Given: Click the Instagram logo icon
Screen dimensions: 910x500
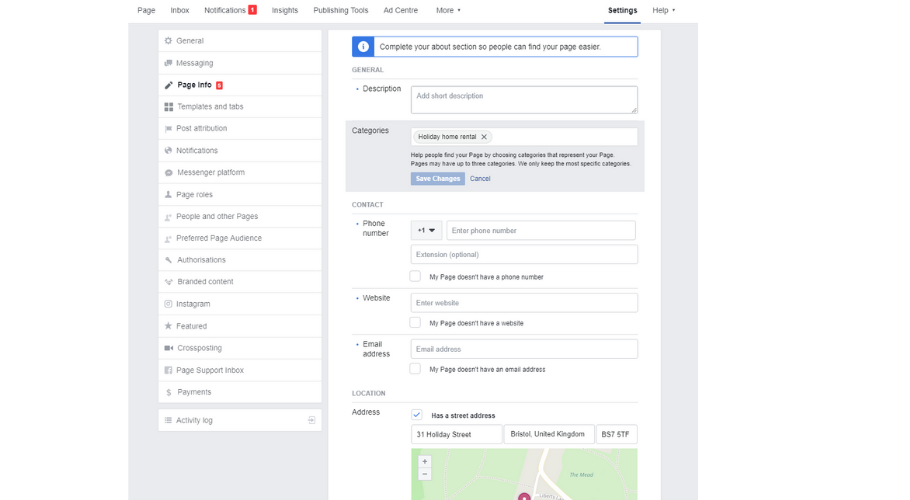Looking at the screenshot, I should 168,304.
